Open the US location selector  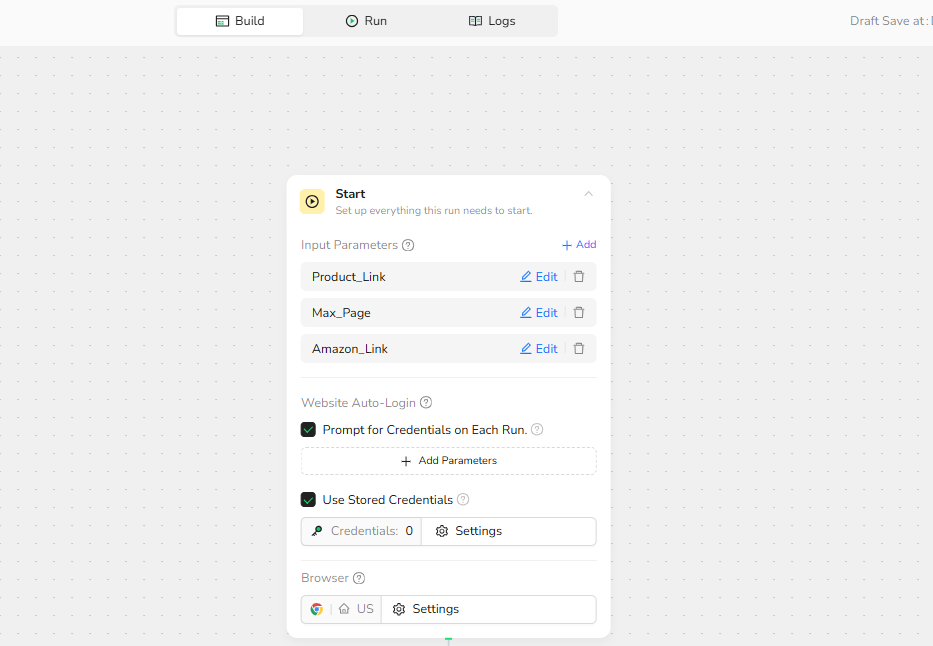[x=357, y=609]
